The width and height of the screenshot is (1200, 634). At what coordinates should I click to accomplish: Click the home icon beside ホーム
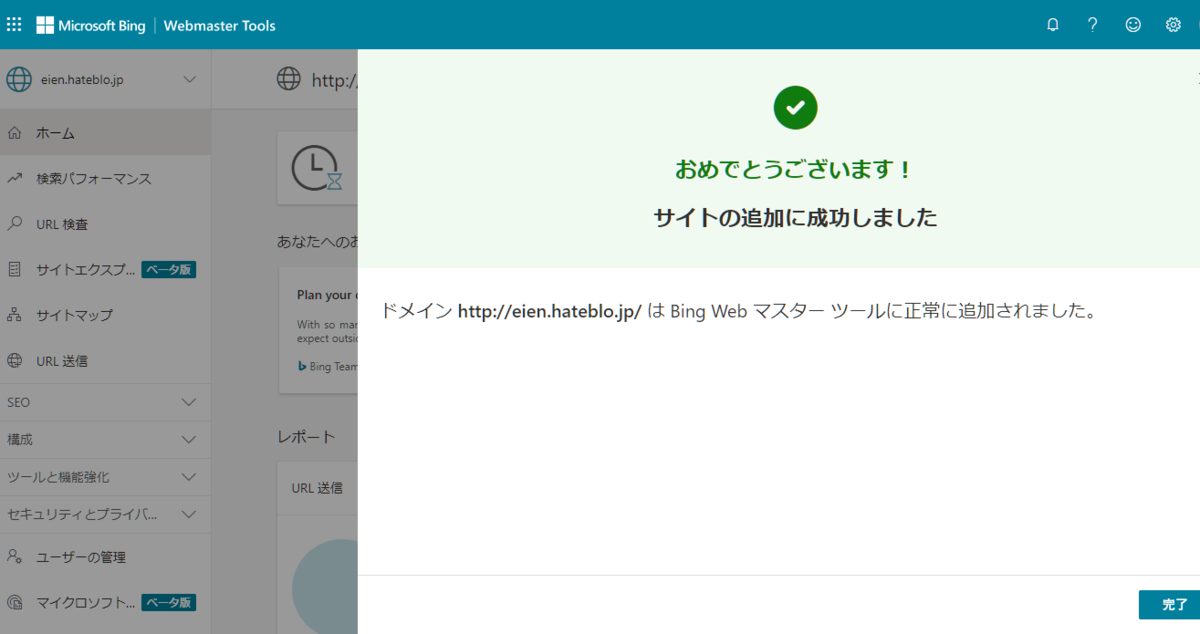(x=14, y=132)
